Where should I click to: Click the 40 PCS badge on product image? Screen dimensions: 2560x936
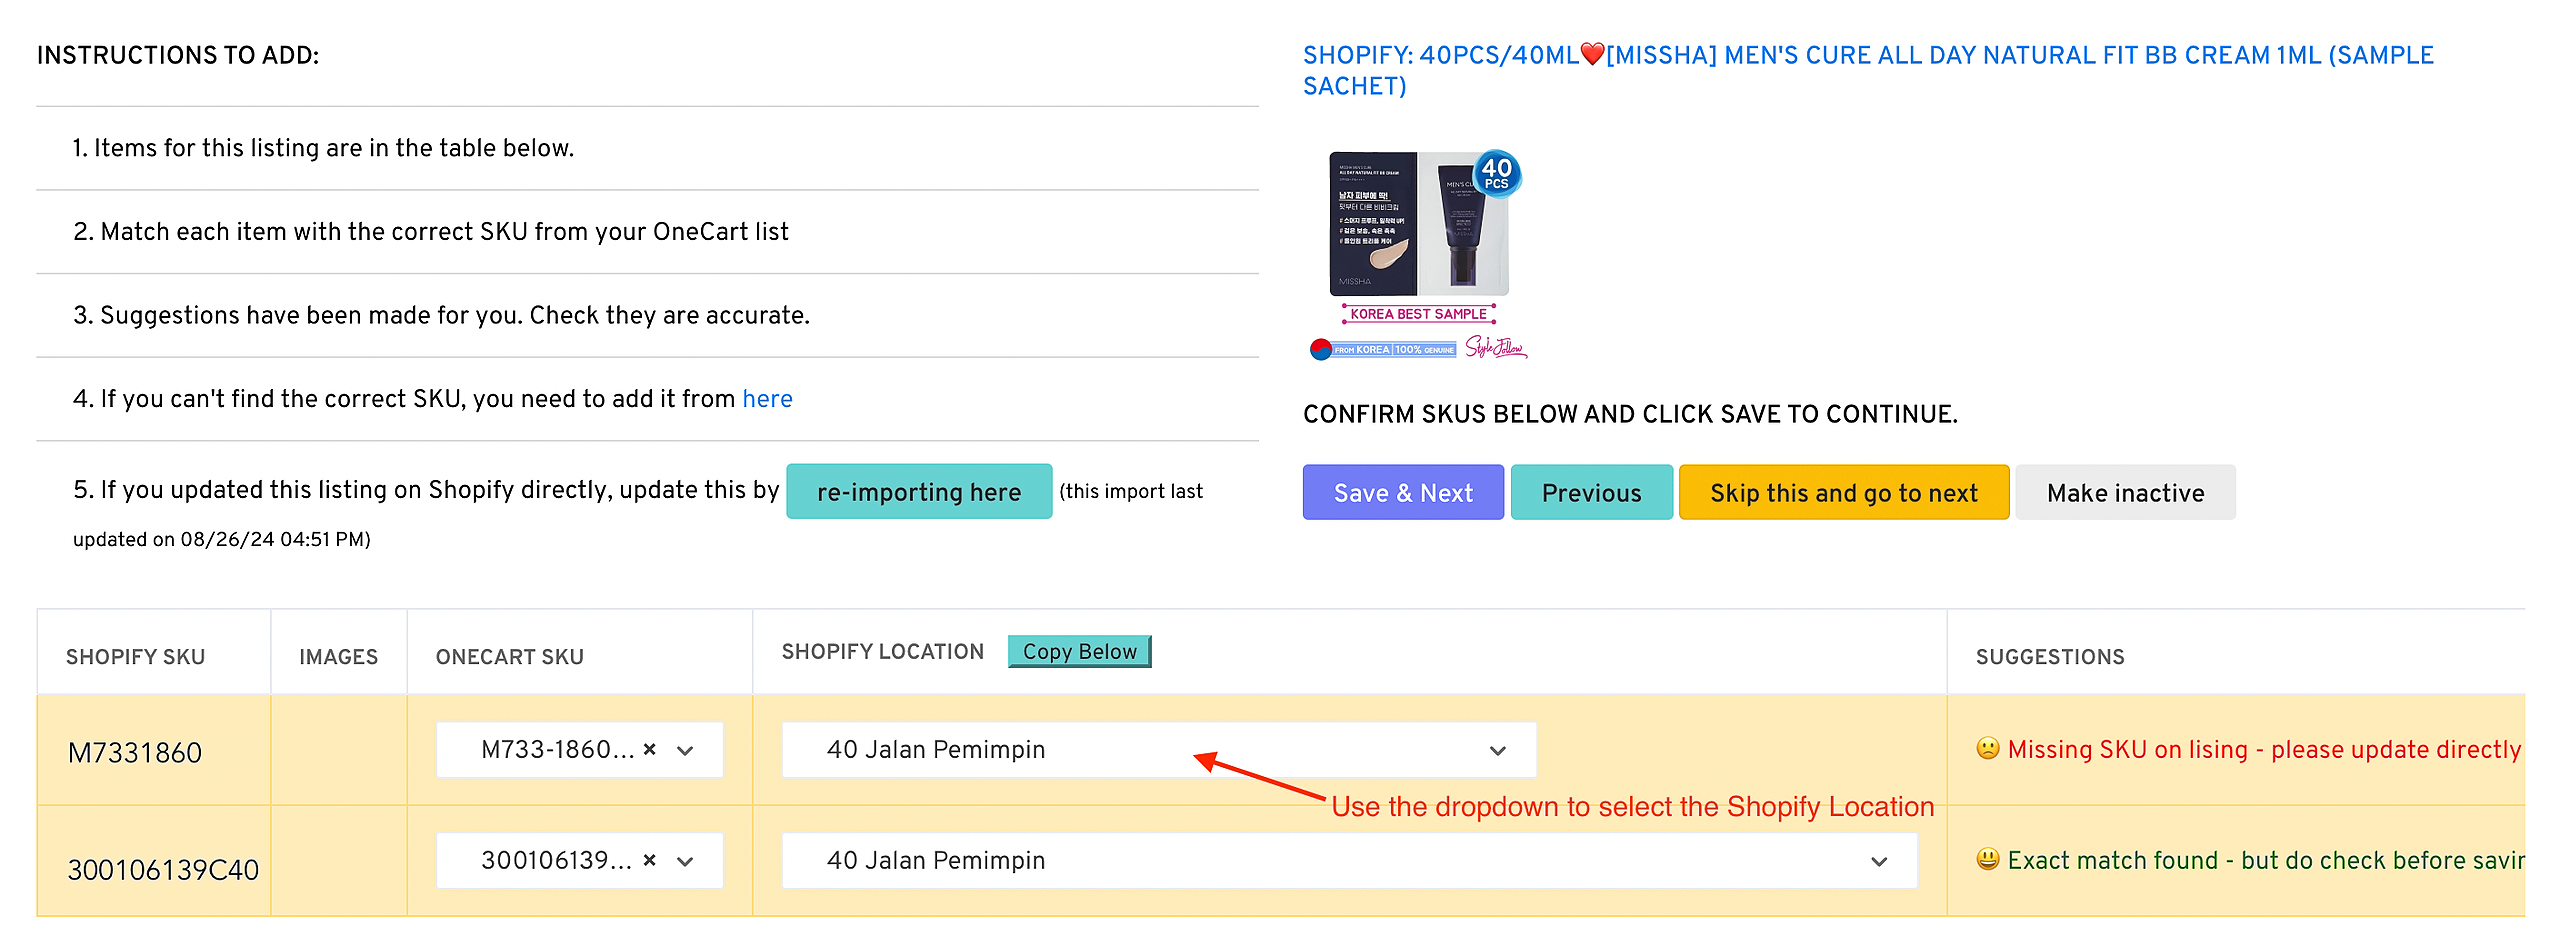click(1497, 173)
